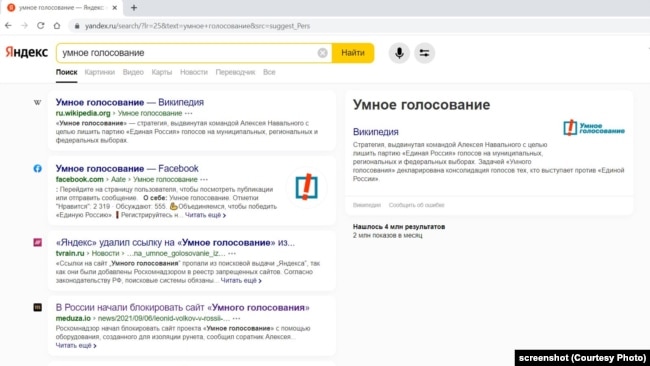
Task: Switch to the Переводчик tab
Action: point(235,72)
